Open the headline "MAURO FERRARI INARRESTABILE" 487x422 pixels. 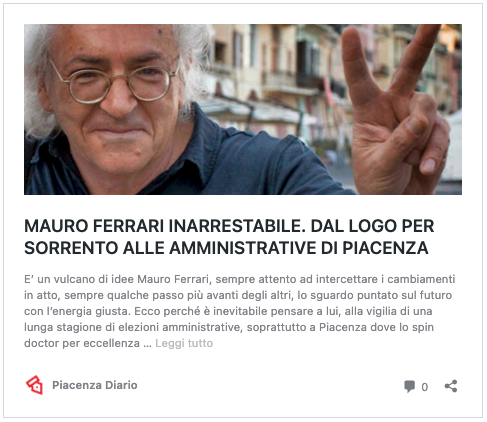click(164, 226)
